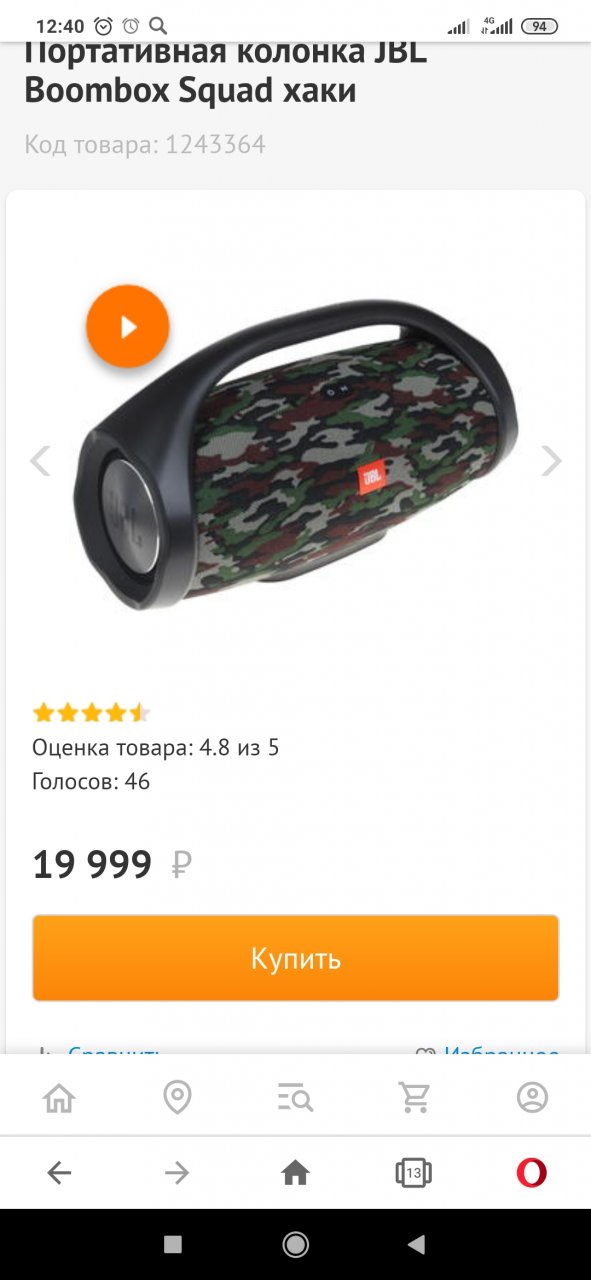The image size is (591, 1280).
Task: Tap the star rating row
Action: 91,713
